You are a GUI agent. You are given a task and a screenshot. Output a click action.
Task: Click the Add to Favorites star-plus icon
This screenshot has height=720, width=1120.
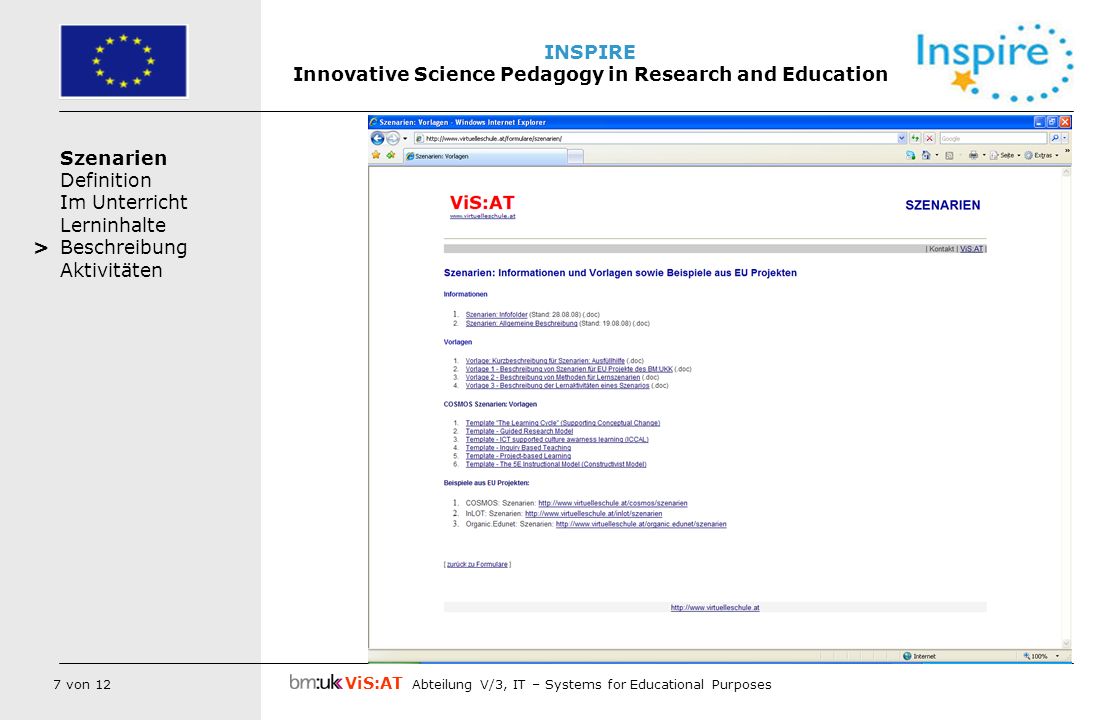click(x=391, y=155)
